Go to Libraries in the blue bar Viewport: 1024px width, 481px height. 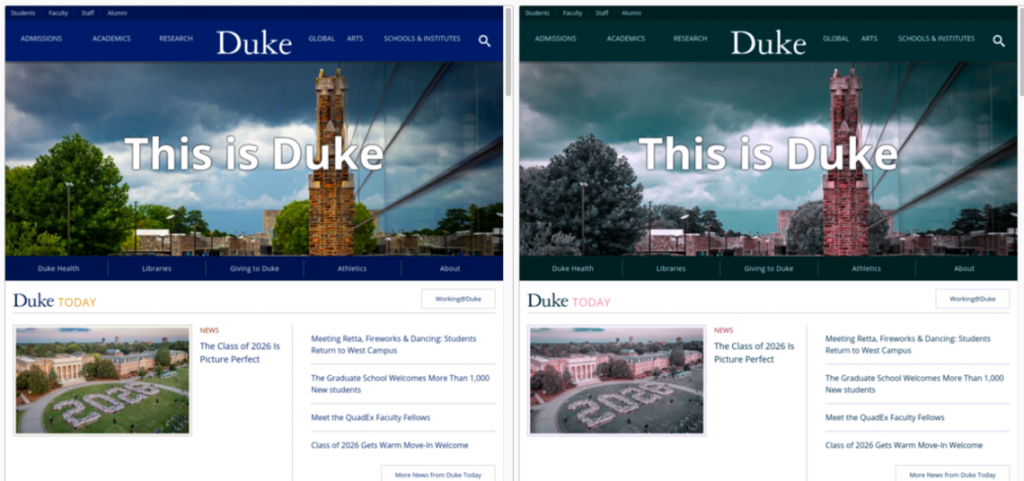coord(157,268)
